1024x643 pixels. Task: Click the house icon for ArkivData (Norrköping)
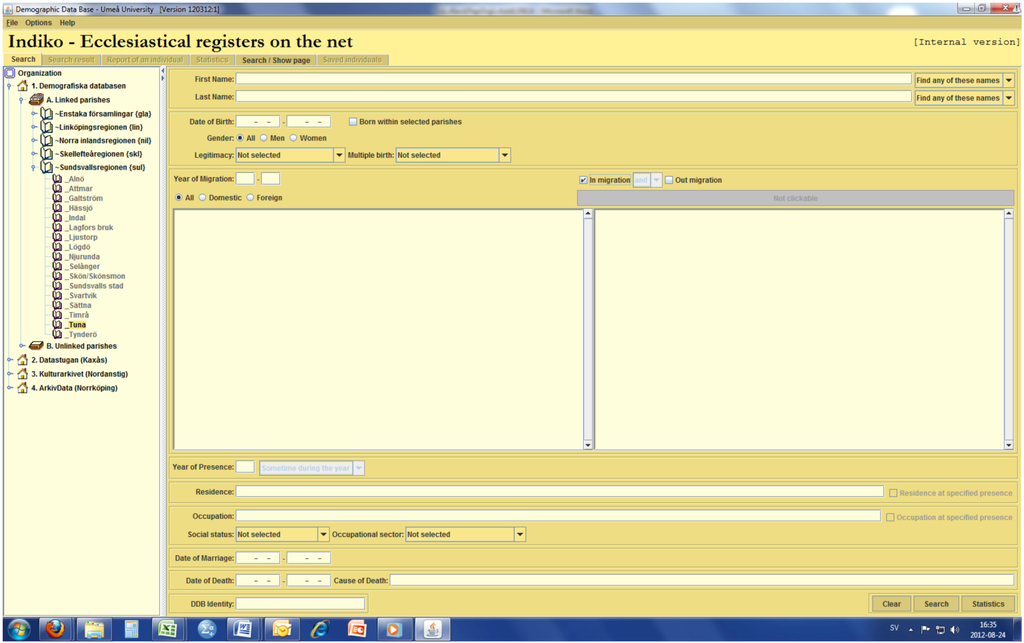coord(23,387)
